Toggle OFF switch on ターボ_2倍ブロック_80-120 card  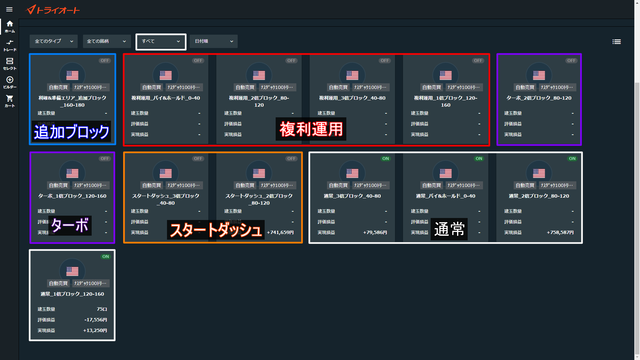tap(571, 60)
